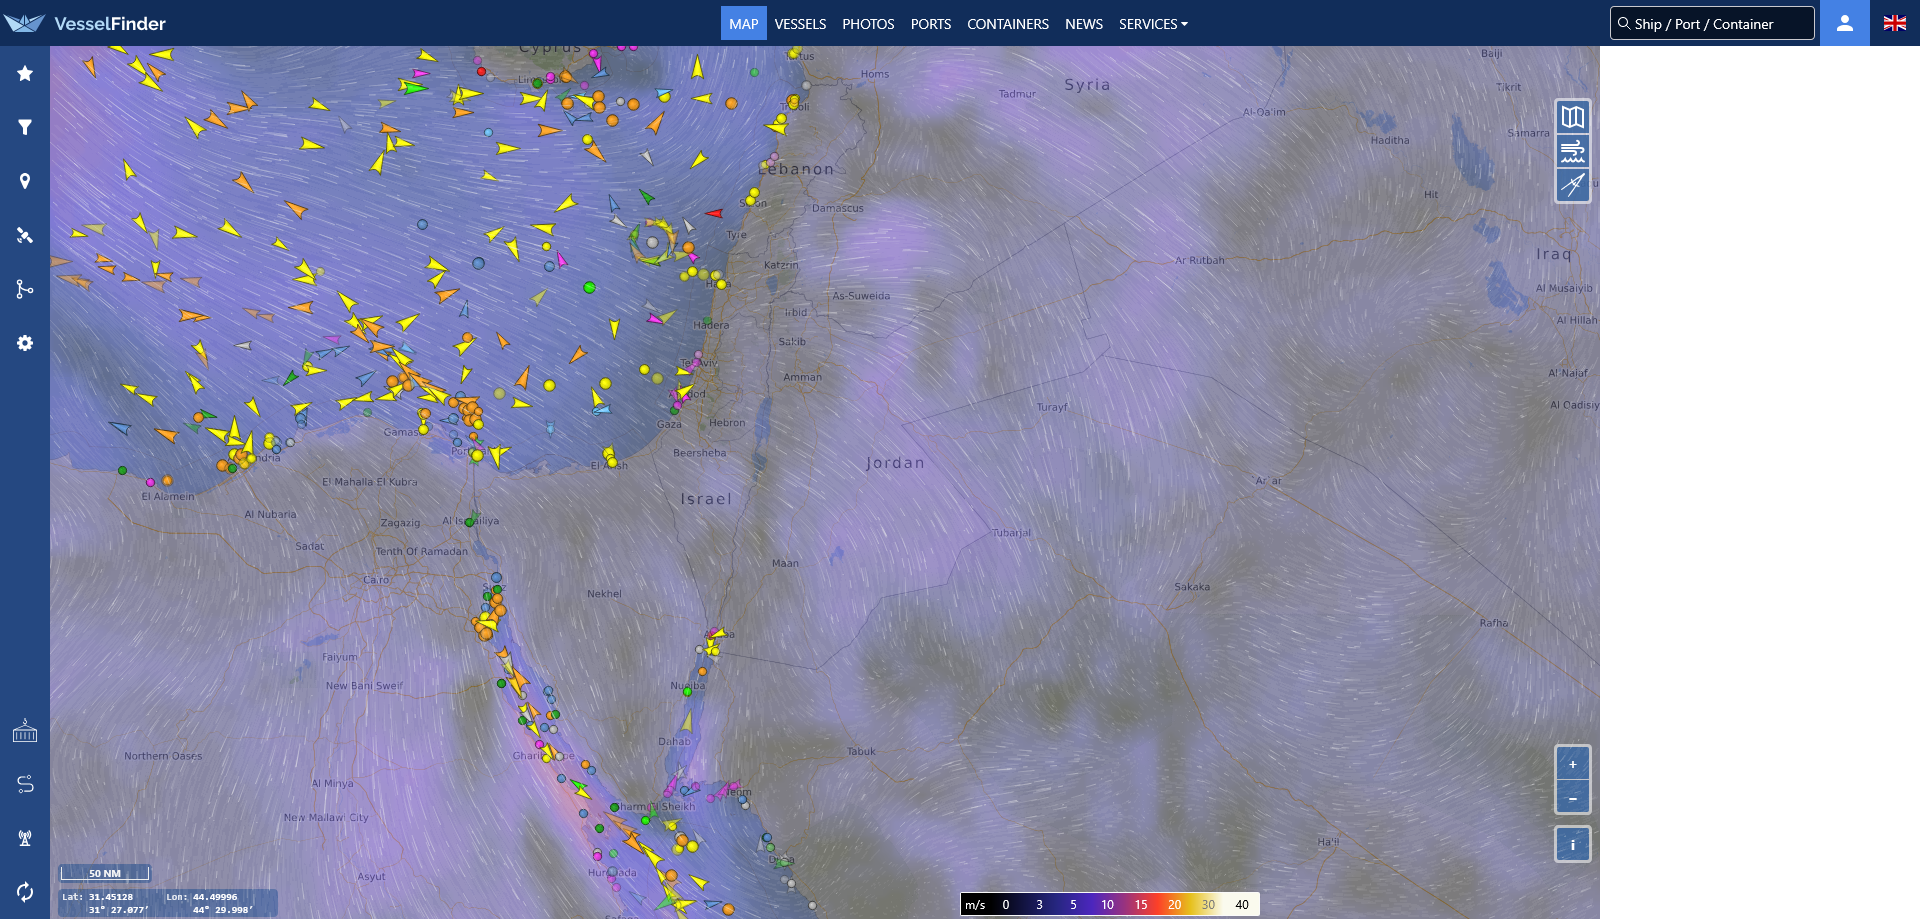Zoom out with minus button
The height and width of the screenshot is (919, 1920).
coord(1573,798)
